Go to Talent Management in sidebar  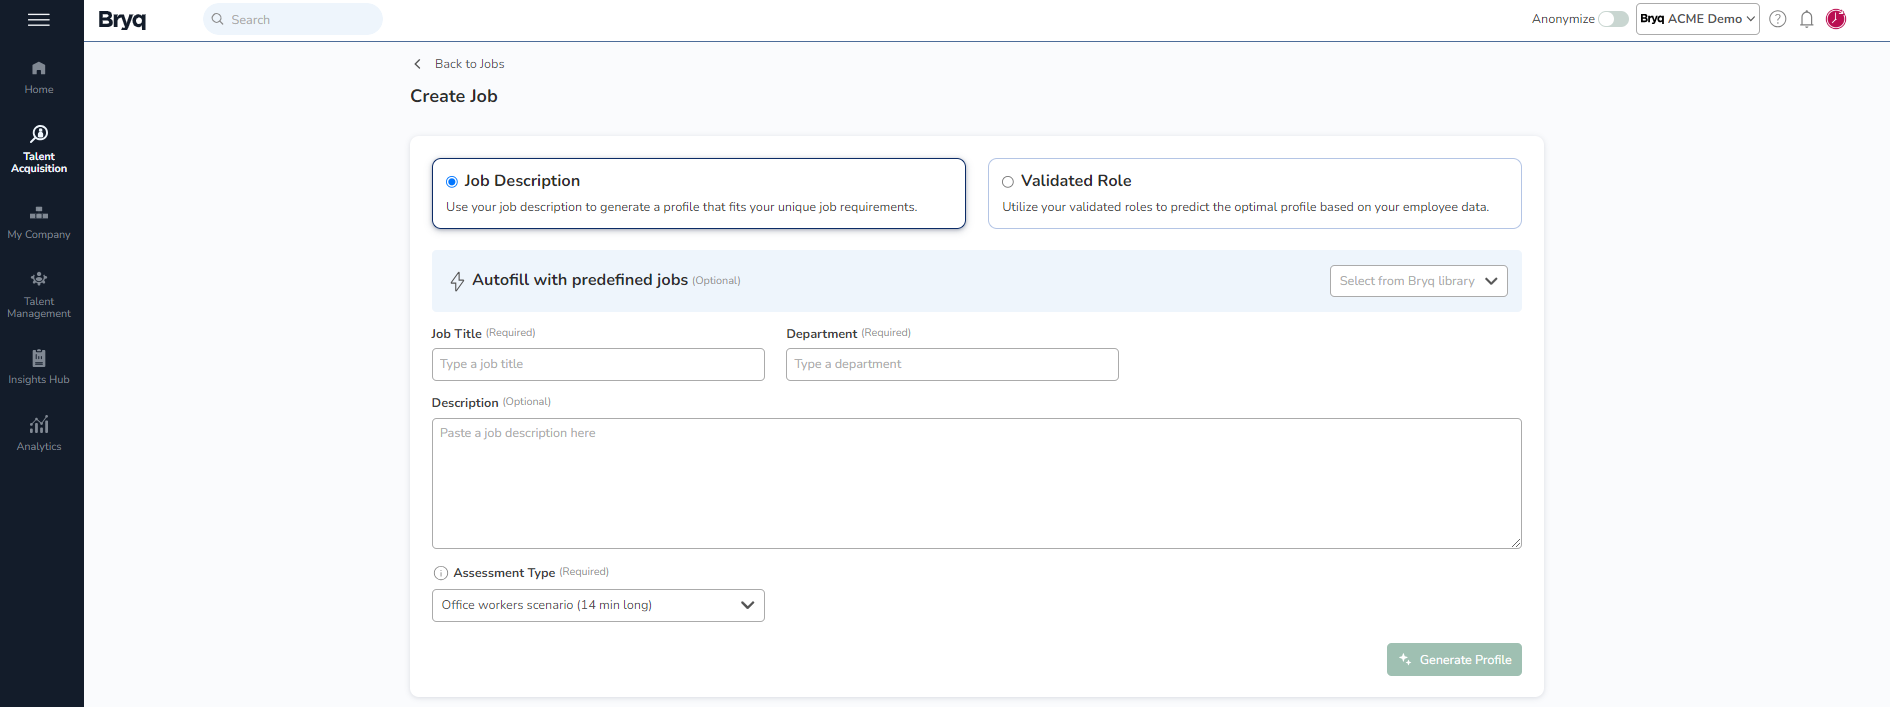coord(39,294)
